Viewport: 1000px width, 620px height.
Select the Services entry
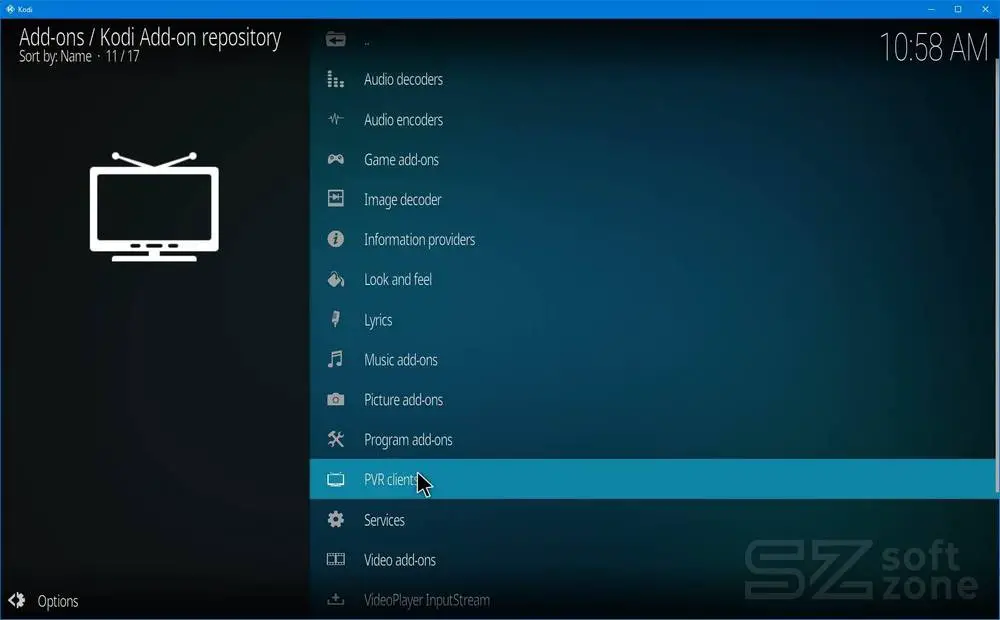[652, 520]
